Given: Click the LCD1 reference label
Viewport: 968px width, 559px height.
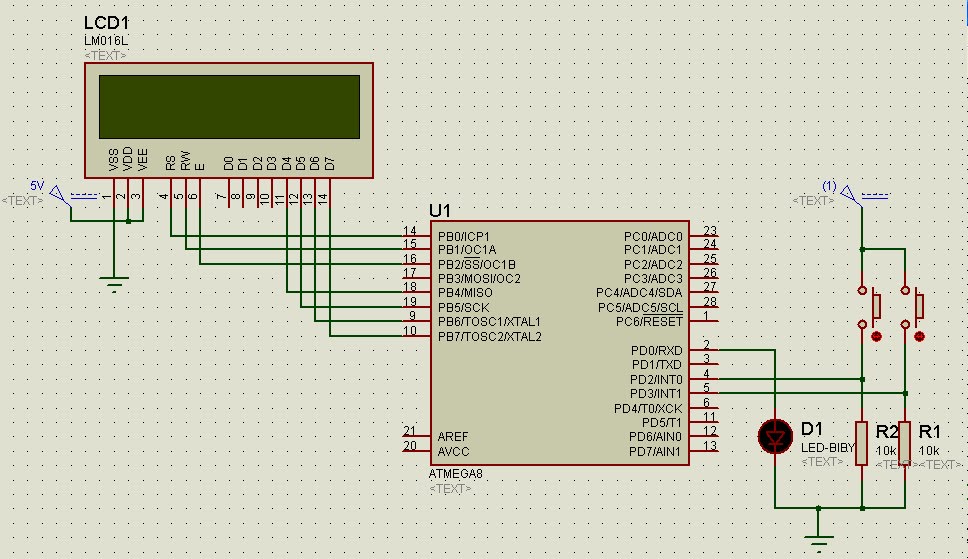Looking at the screenshot, I should [106, 23].
